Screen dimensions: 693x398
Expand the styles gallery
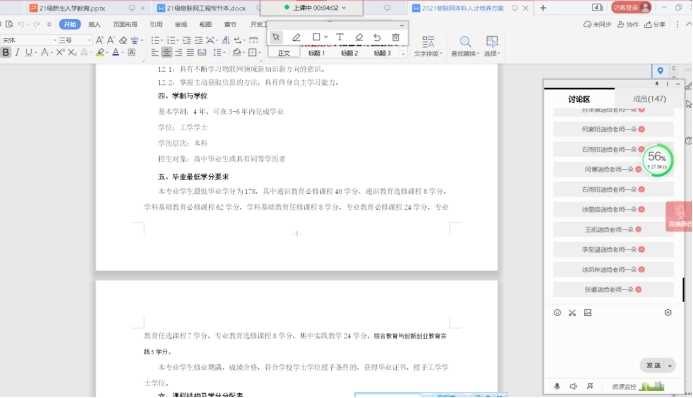click(x=403, y=54)
